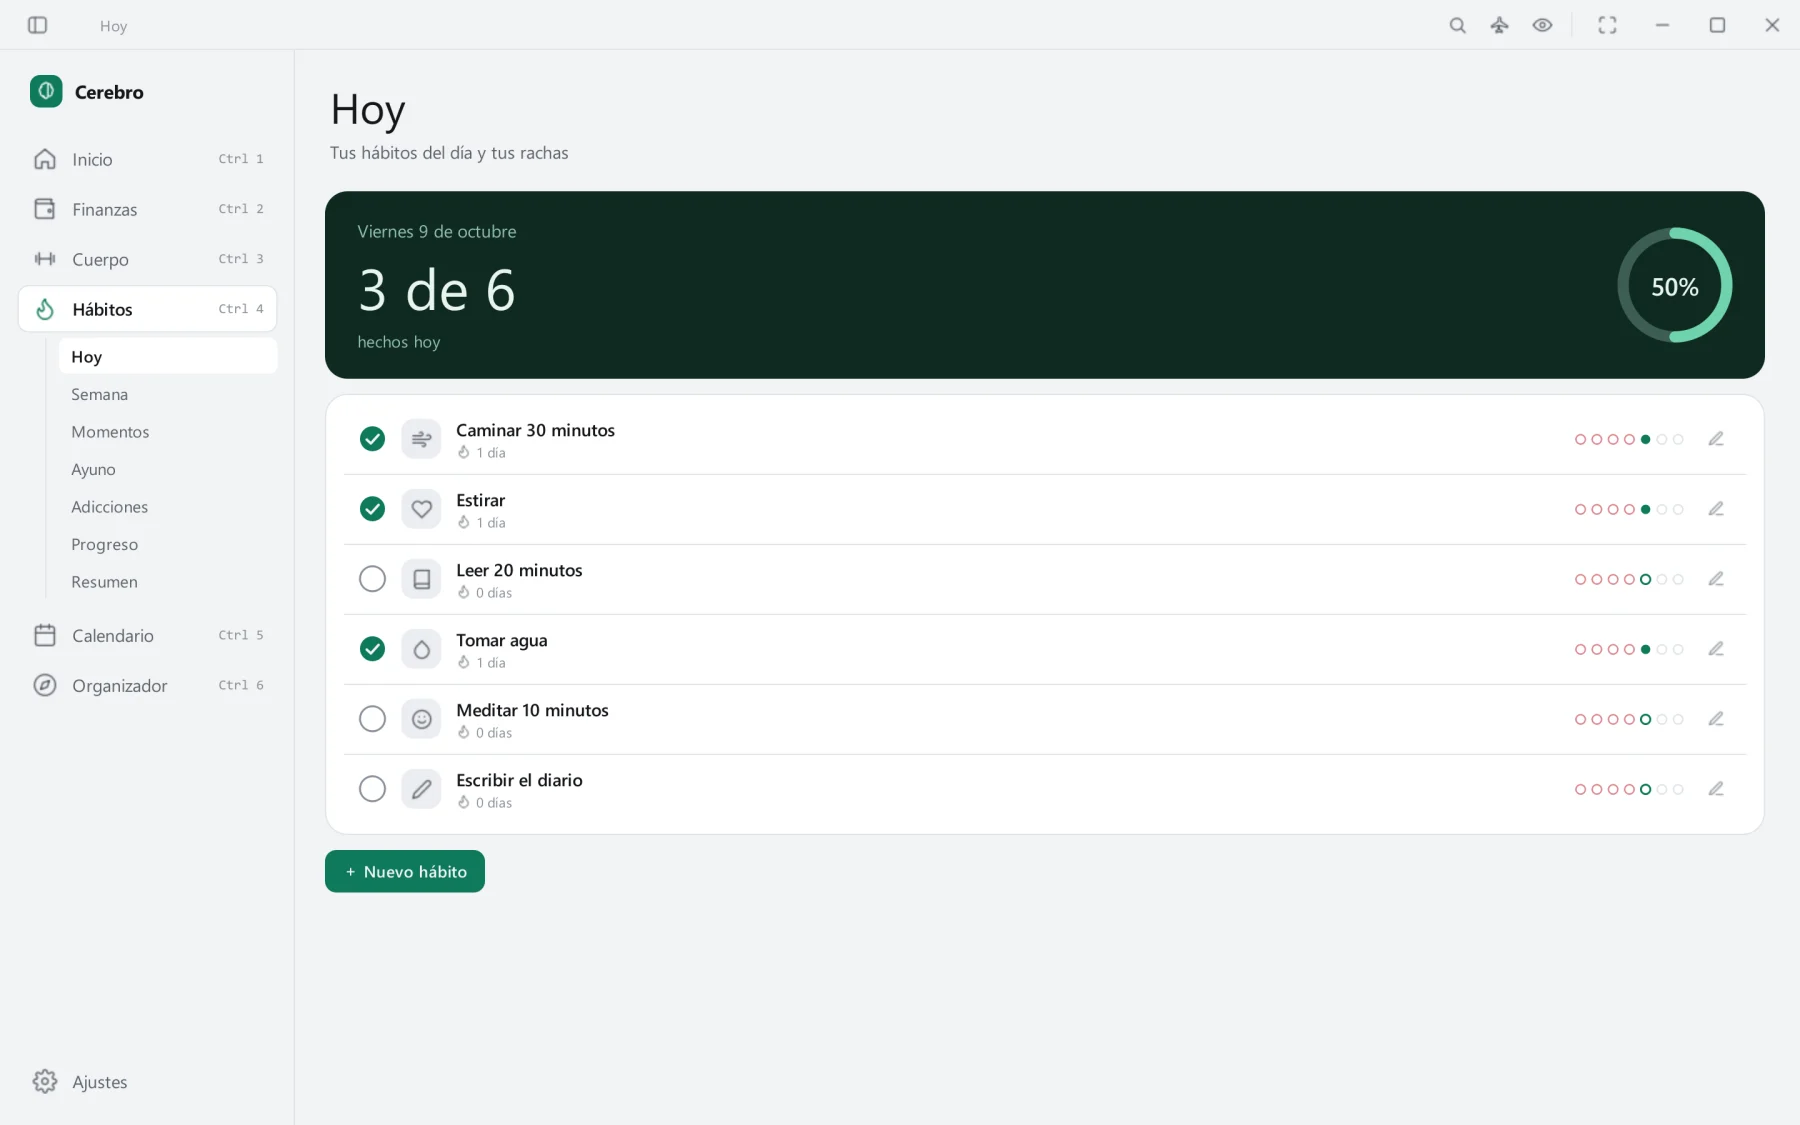The width and height of the screenshot is (1800, 1125).
Task: Click the book icon beside Leer 20 minutos
Action: (x=421, y=579)
